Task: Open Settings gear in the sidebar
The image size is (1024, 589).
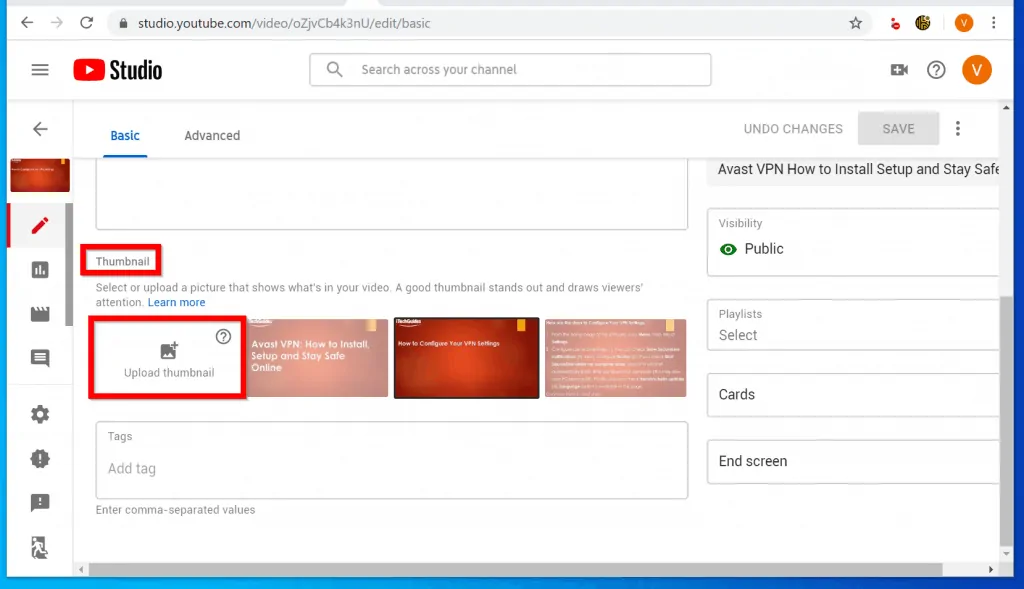Action: pos(40,414)
